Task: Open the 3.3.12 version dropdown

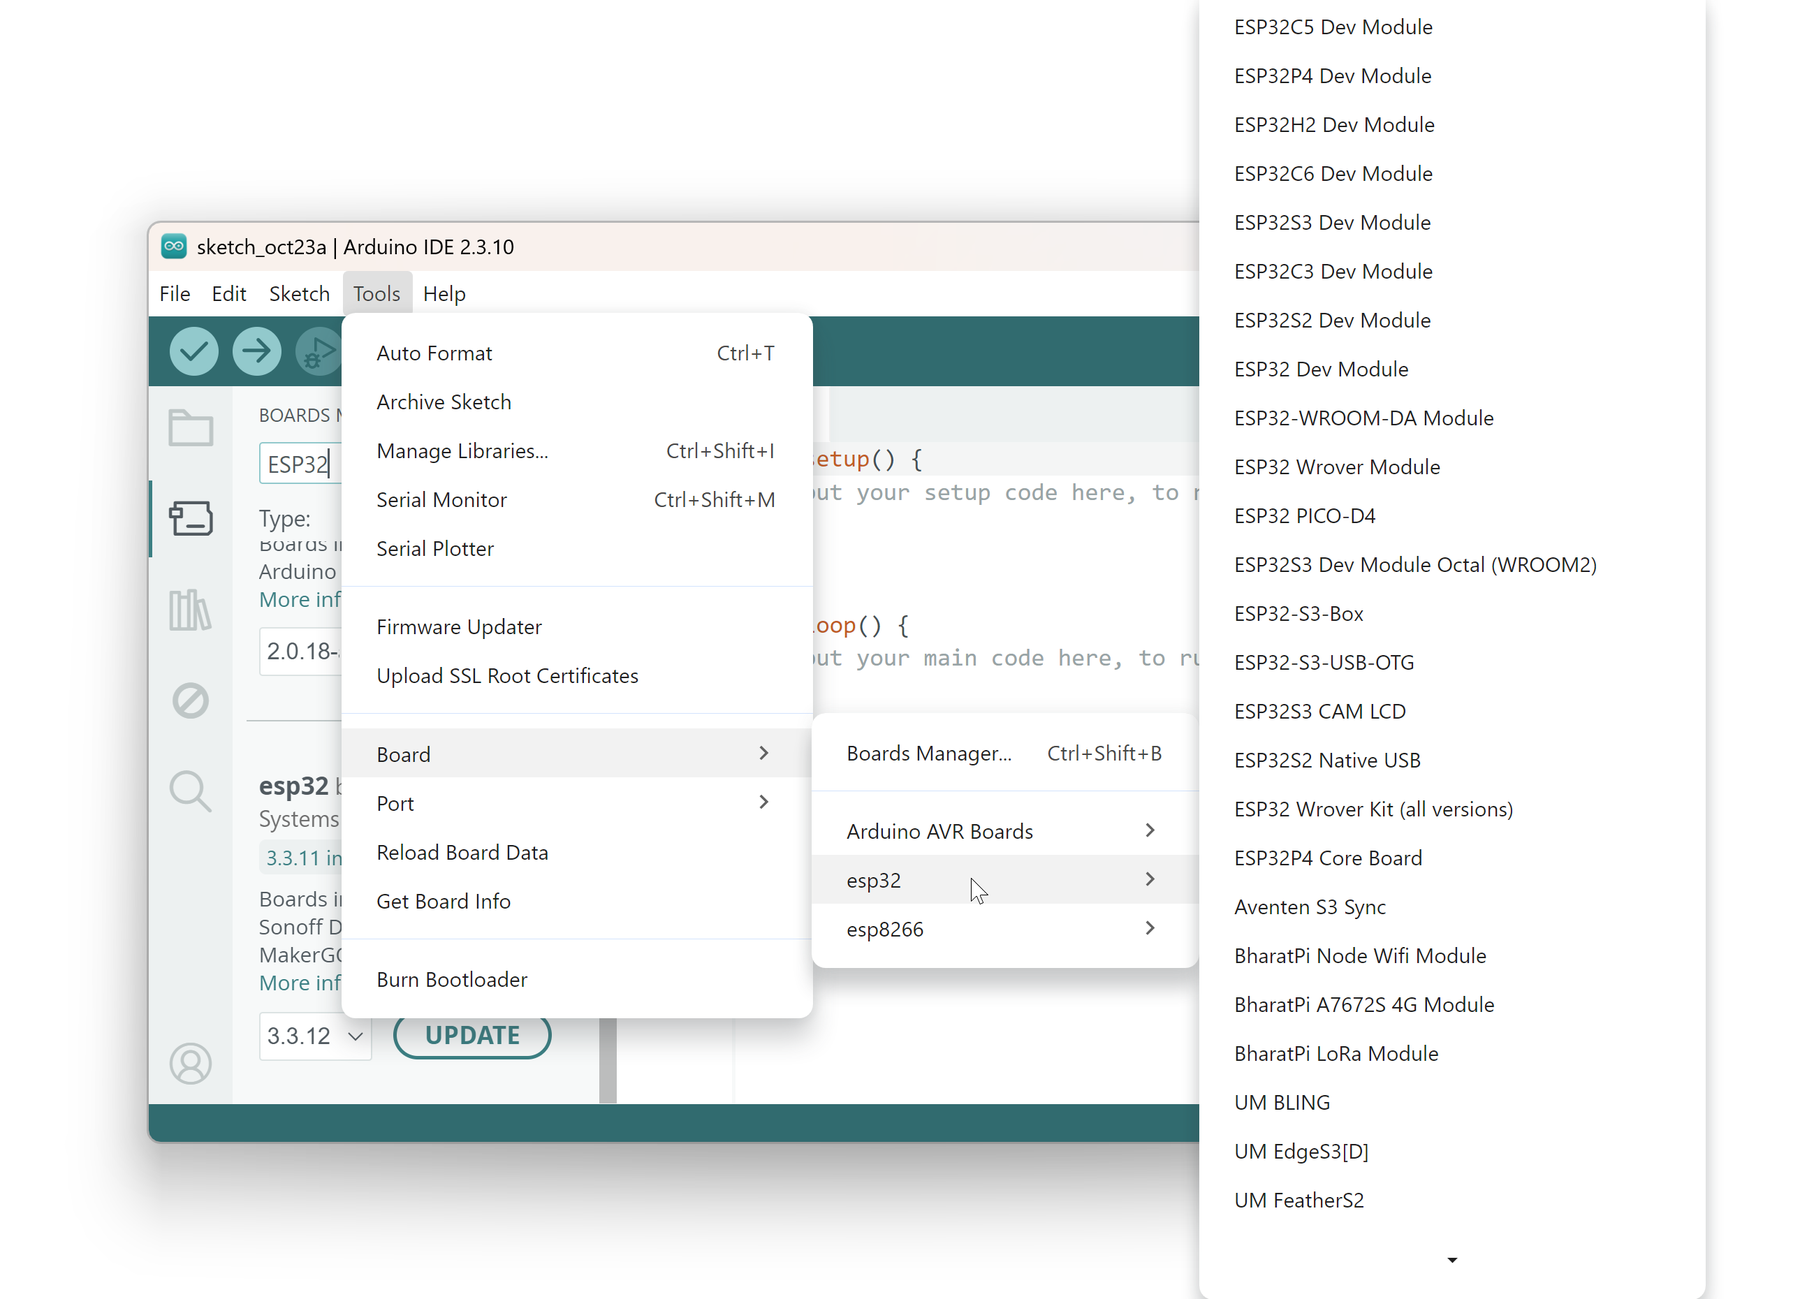Action: pos(315,1036)
